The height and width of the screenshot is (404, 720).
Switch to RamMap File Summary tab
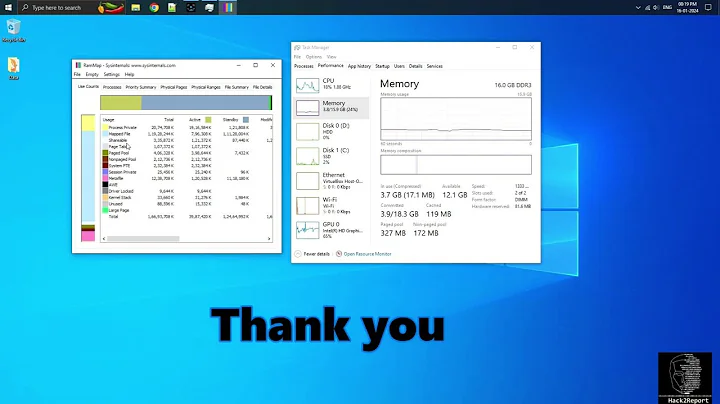(236, 87)
